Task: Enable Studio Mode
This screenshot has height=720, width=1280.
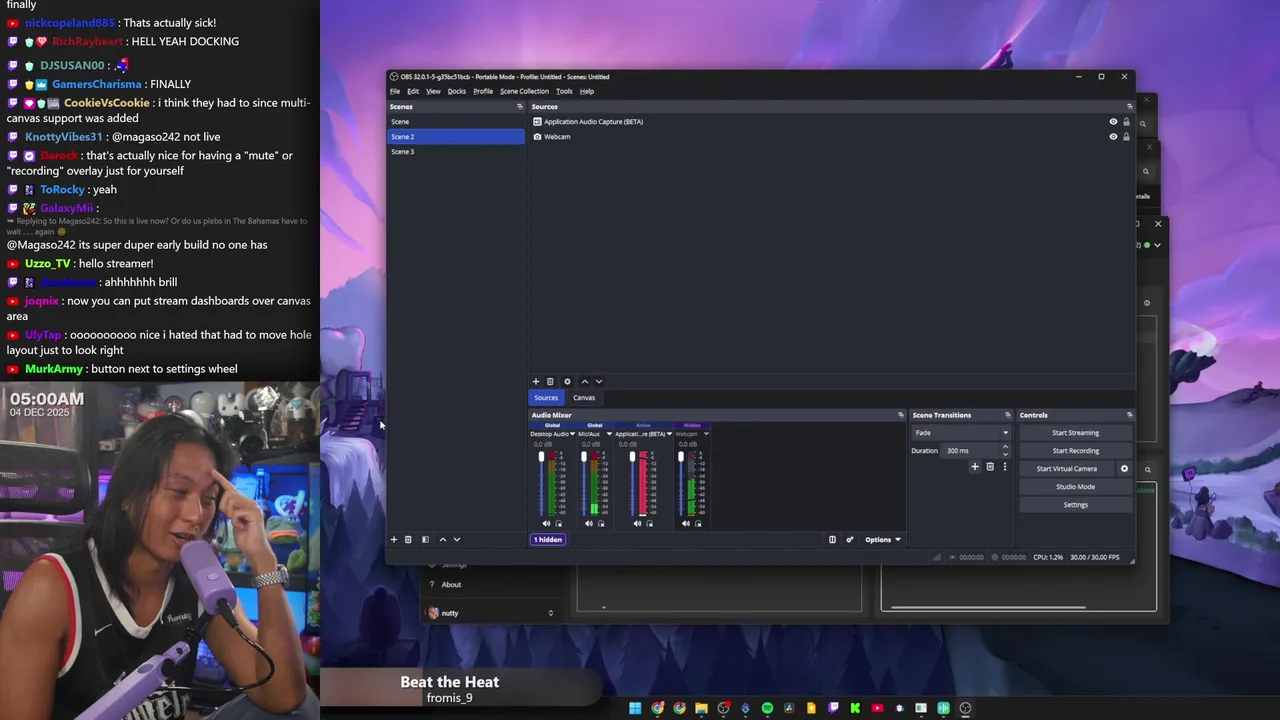Action: tap(1075, 487)
